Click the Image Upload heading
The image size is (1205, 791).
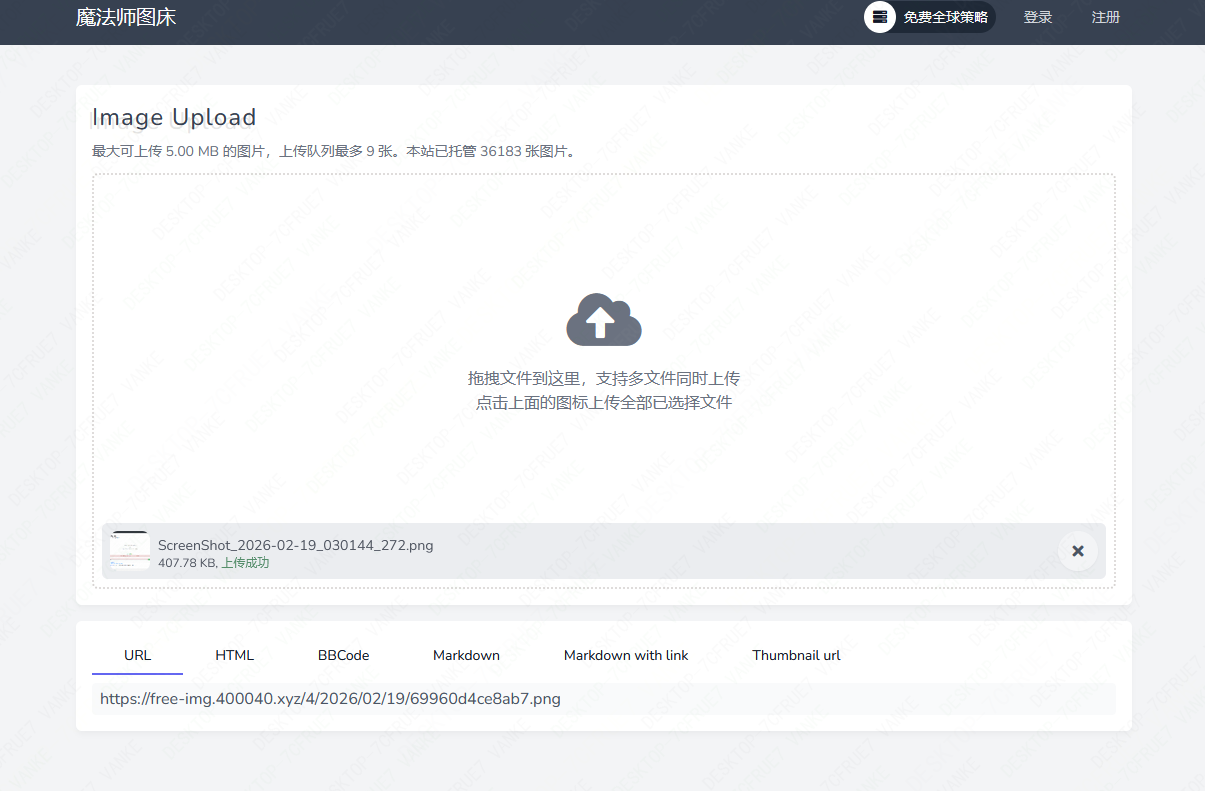[x=174, y=117]
